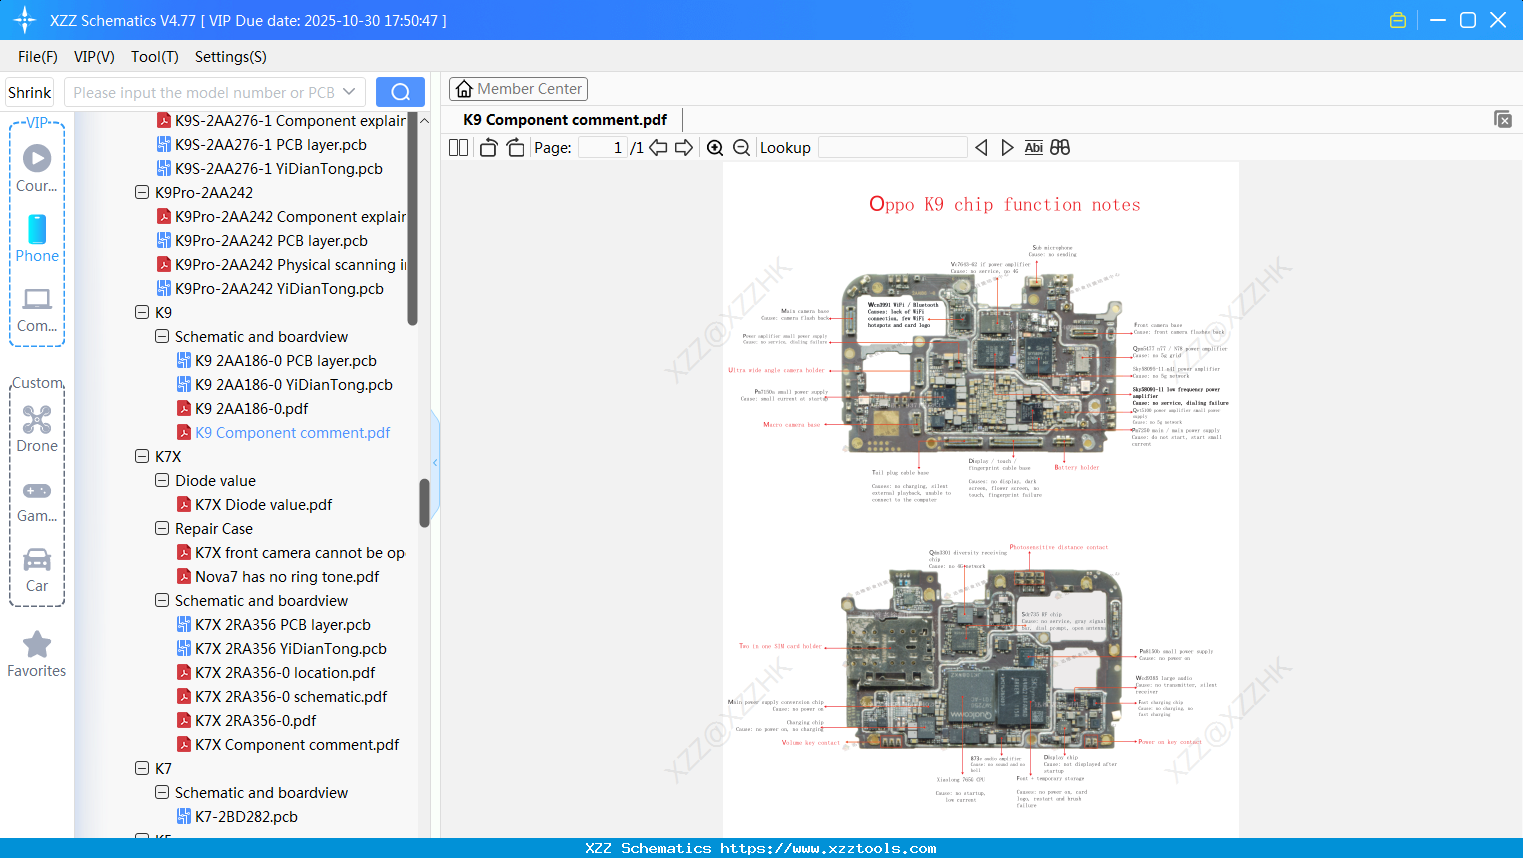This screenshot has width=1523, height=858.
Task: Select the Car category icon
Action: pos(37,570)
